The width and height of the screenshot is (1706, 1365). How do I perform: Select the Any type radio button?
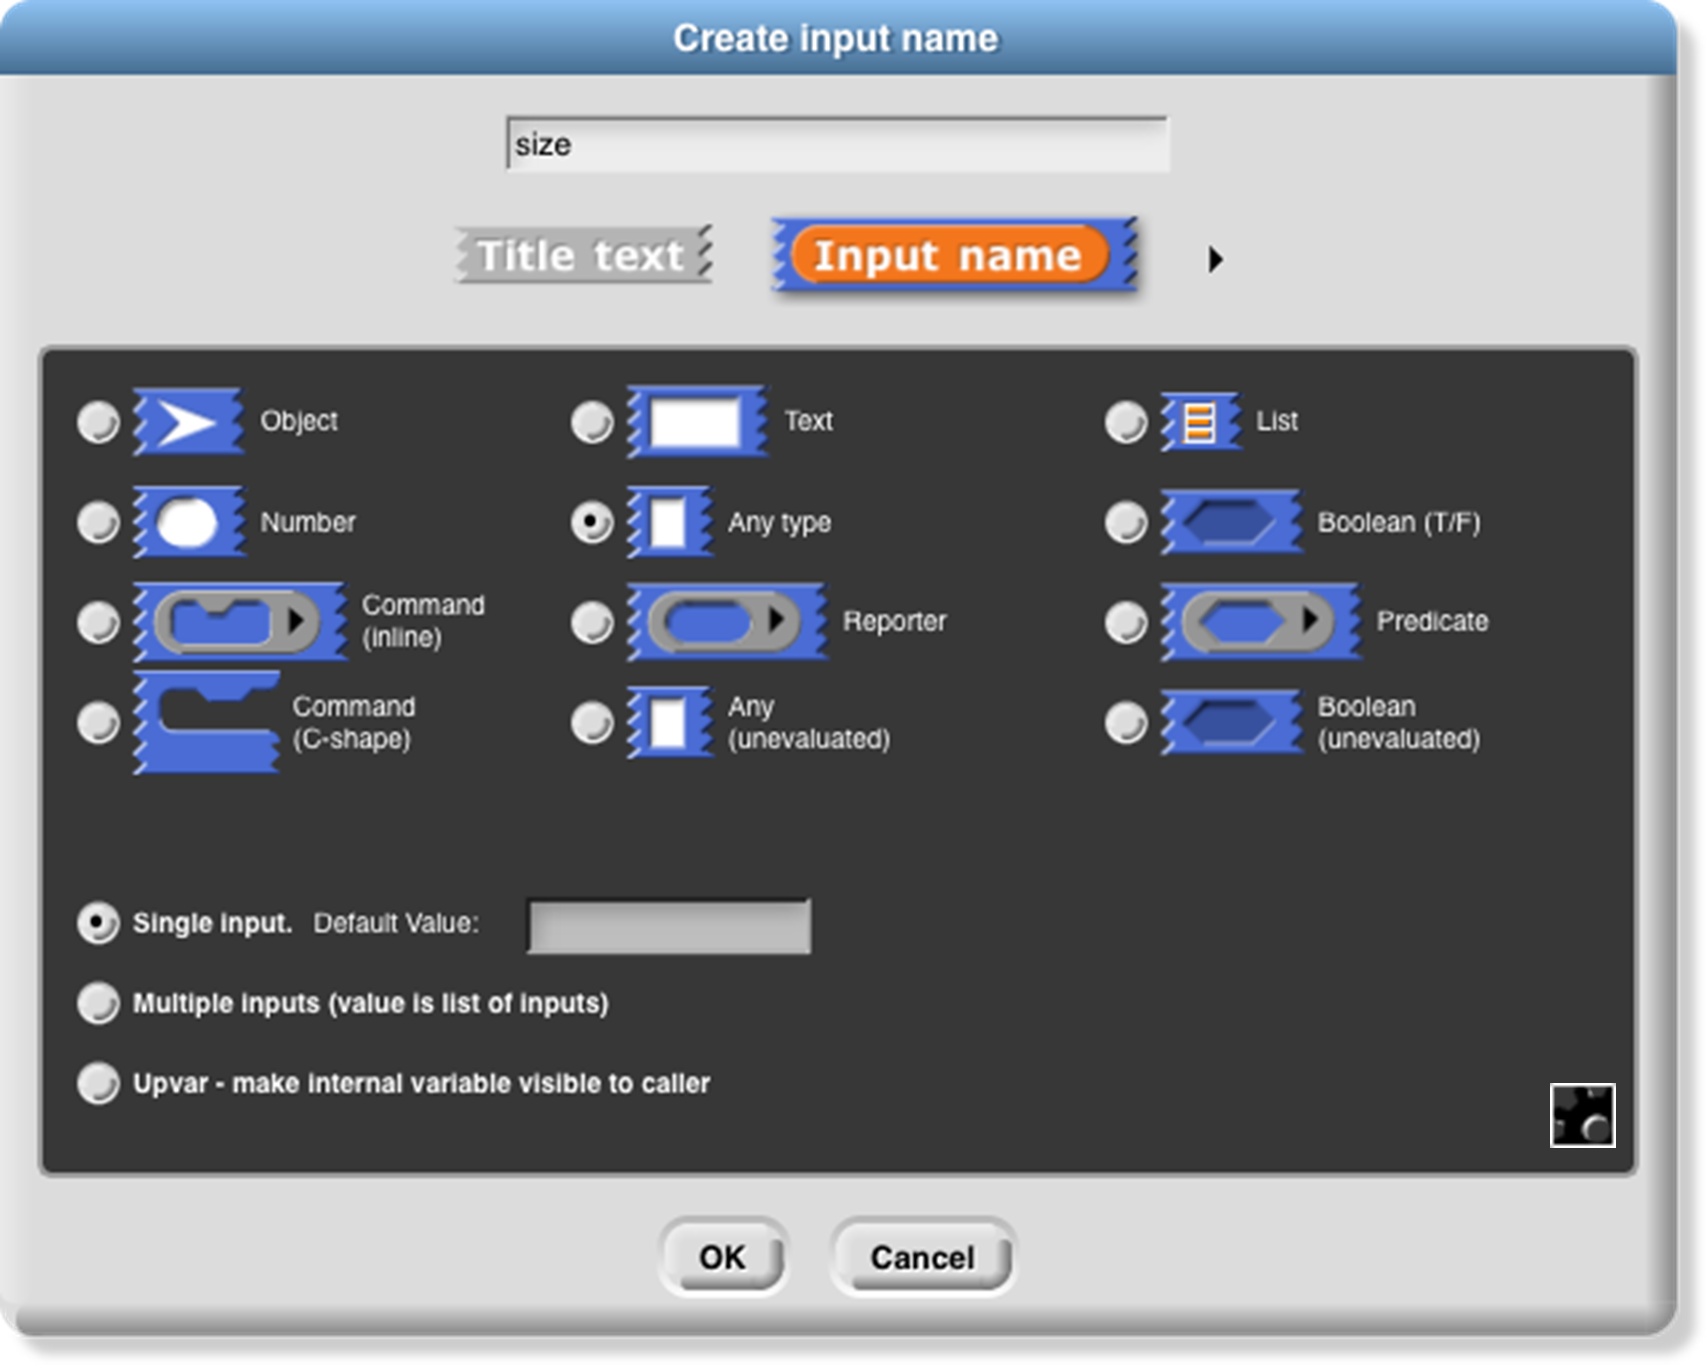(x=592, y=522)
